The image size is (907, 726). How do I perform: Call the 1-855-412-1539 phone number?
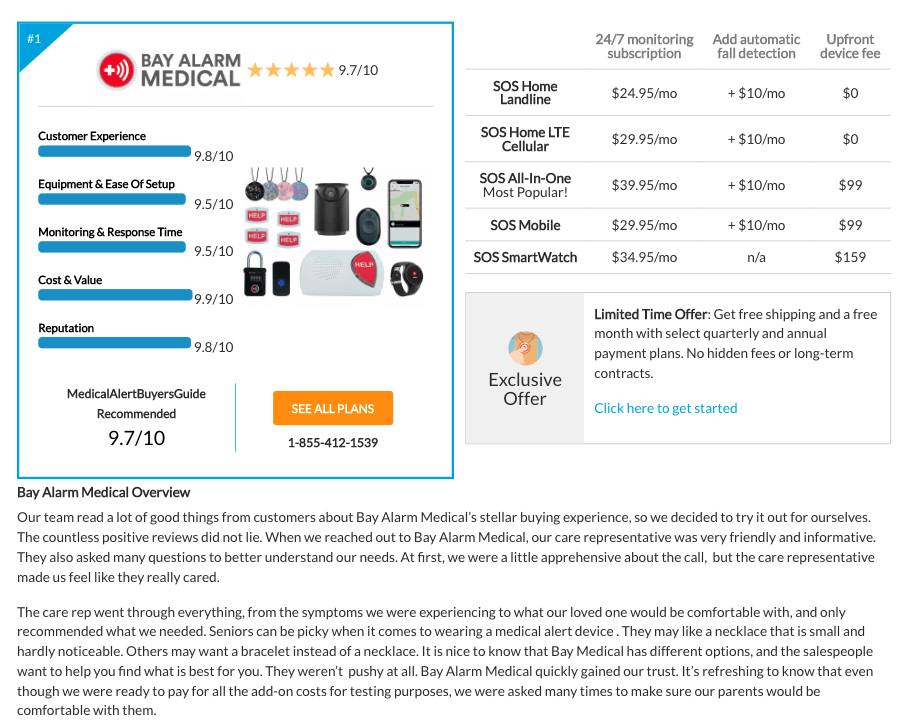click(333, 442)
